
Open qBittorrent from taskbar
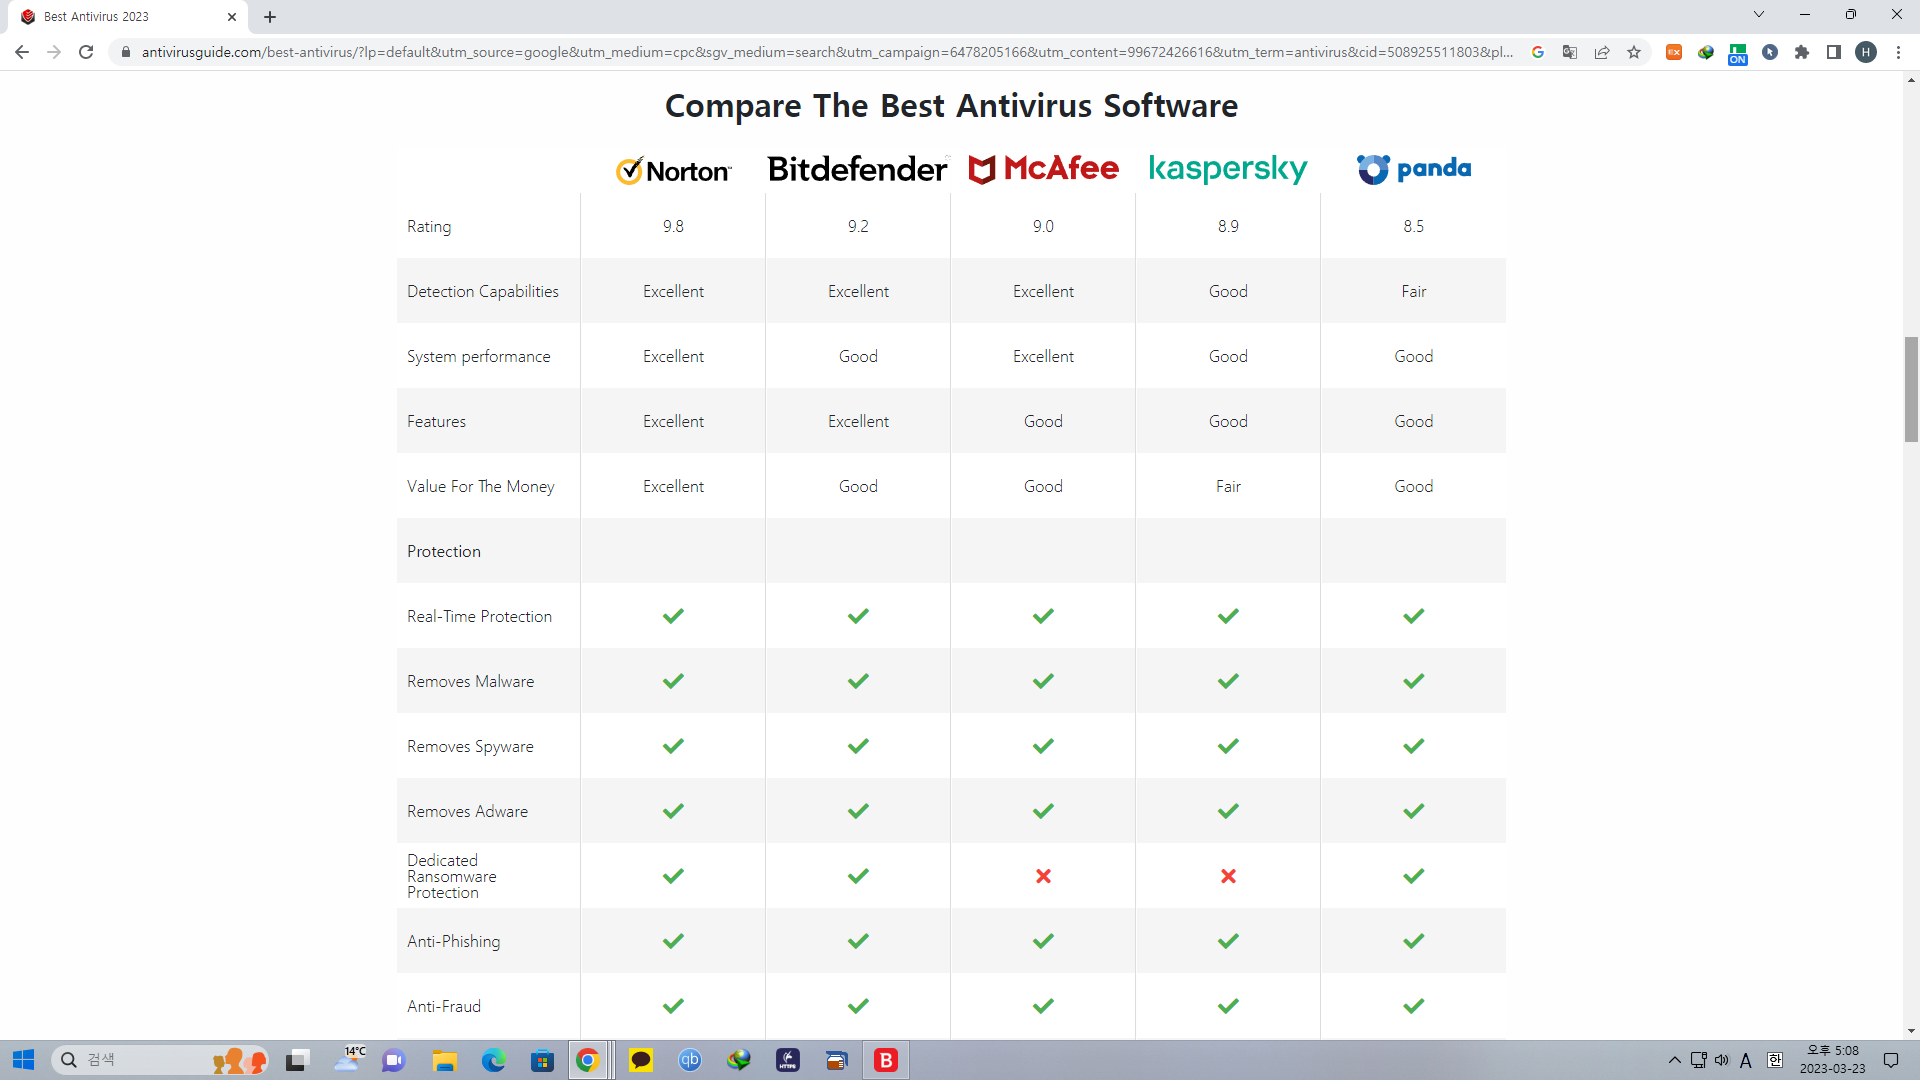(x=690, y=1060)
